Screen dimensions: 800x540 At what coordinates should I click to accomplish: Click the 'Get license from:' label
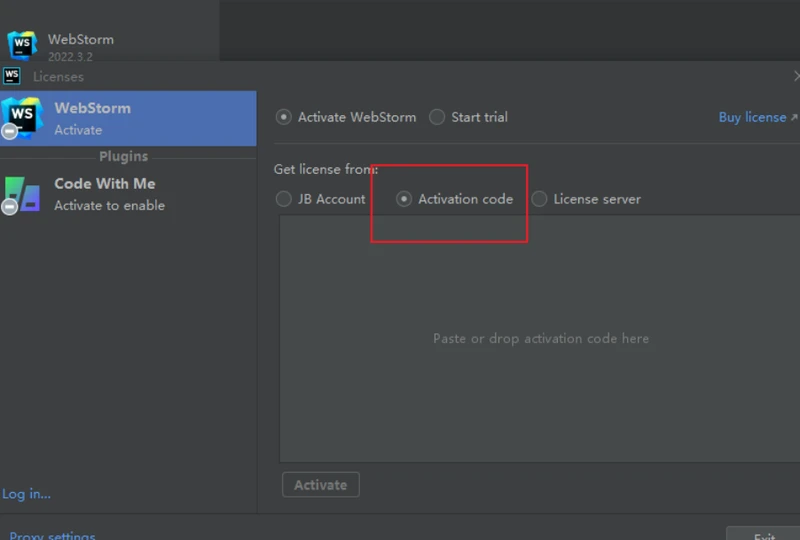(x=326, y=169)
